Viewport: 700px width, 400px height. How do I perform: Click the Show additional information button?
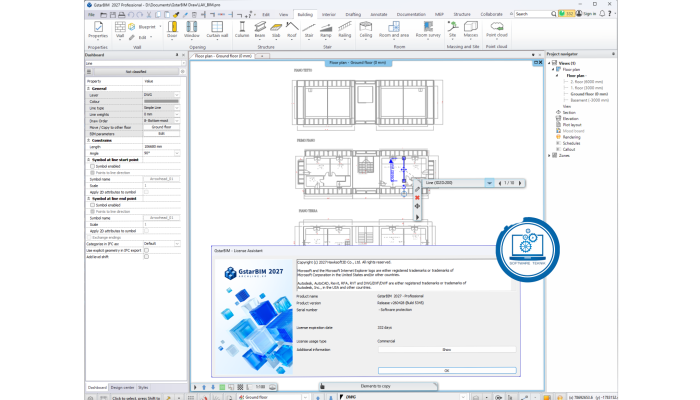(x=447, y=350)
